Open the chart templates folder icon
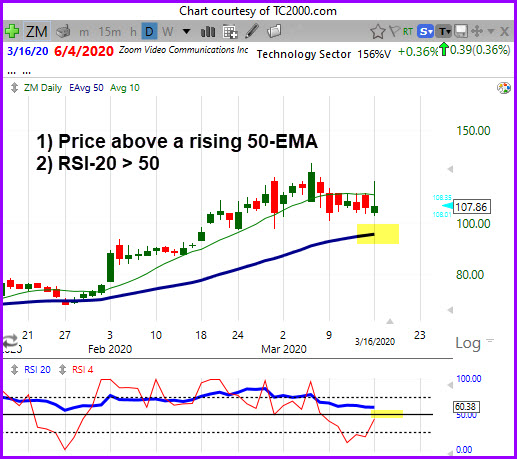 (x=274, y=31)
